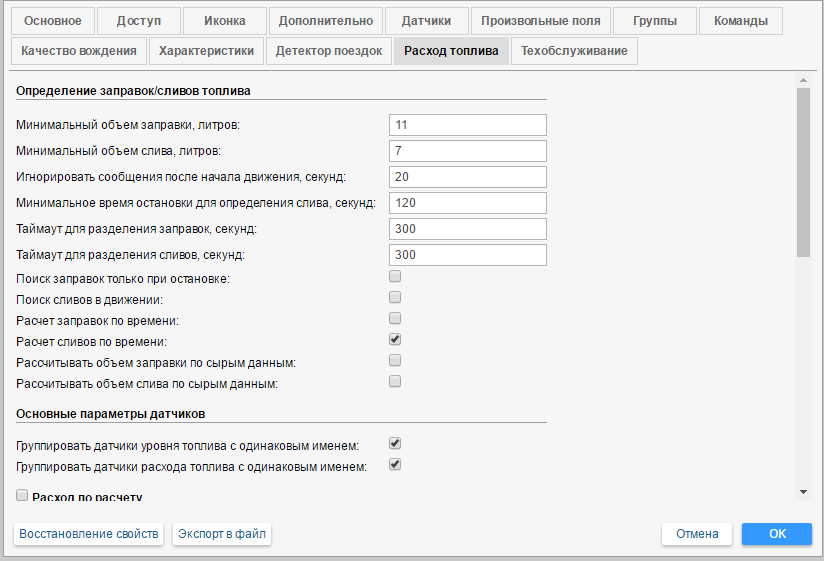Viewport: 824px width, 561px height.
Task: Uncheck 'Расчет сливов по времени' checkbox
Action: click(x=395, y=340)
